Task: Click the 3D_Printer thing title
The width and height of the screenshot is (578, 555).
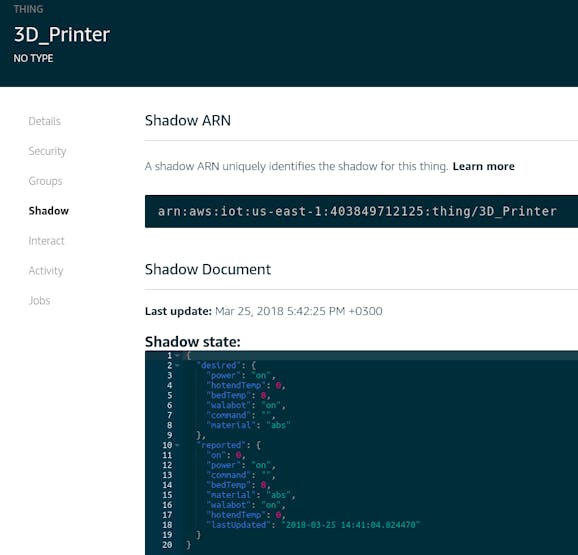Action: tap(62, 35)
